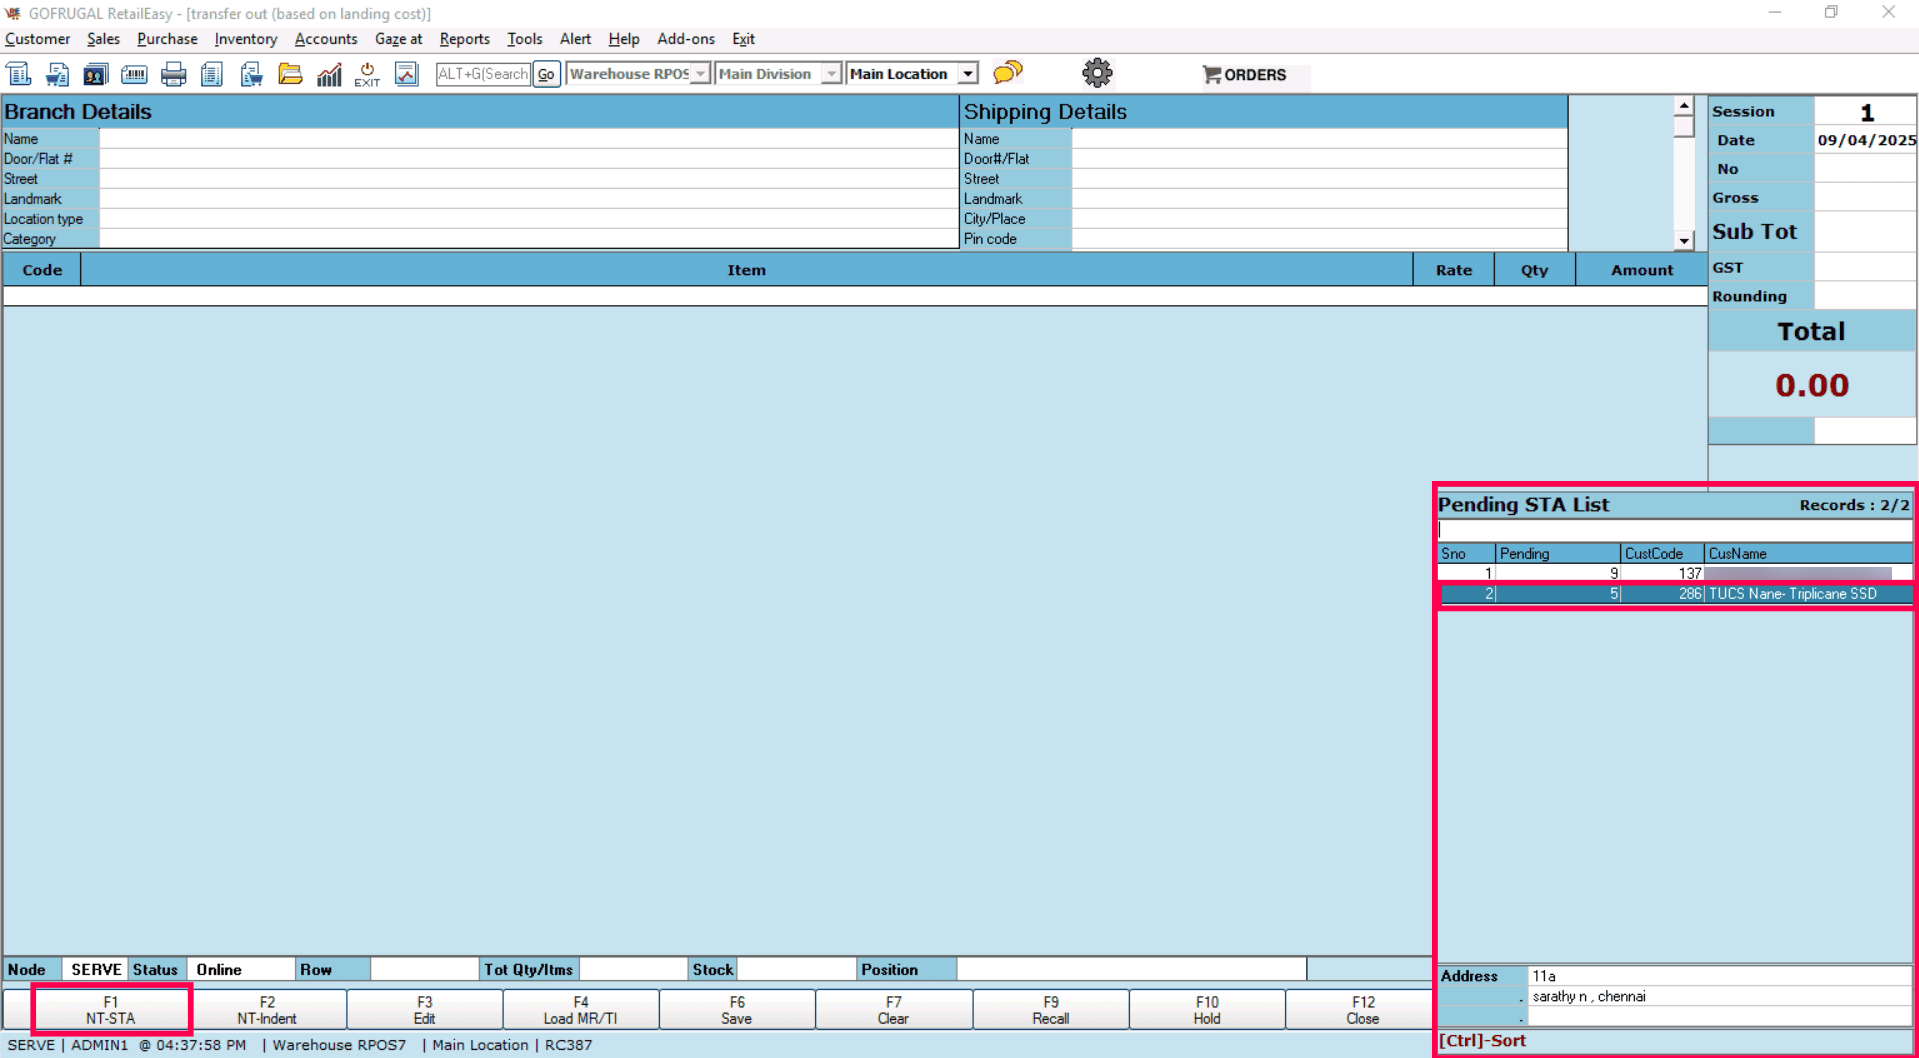
Task: Open the bar chart toolbar icon
Action: pyautogui.click(x=329, y=74)
